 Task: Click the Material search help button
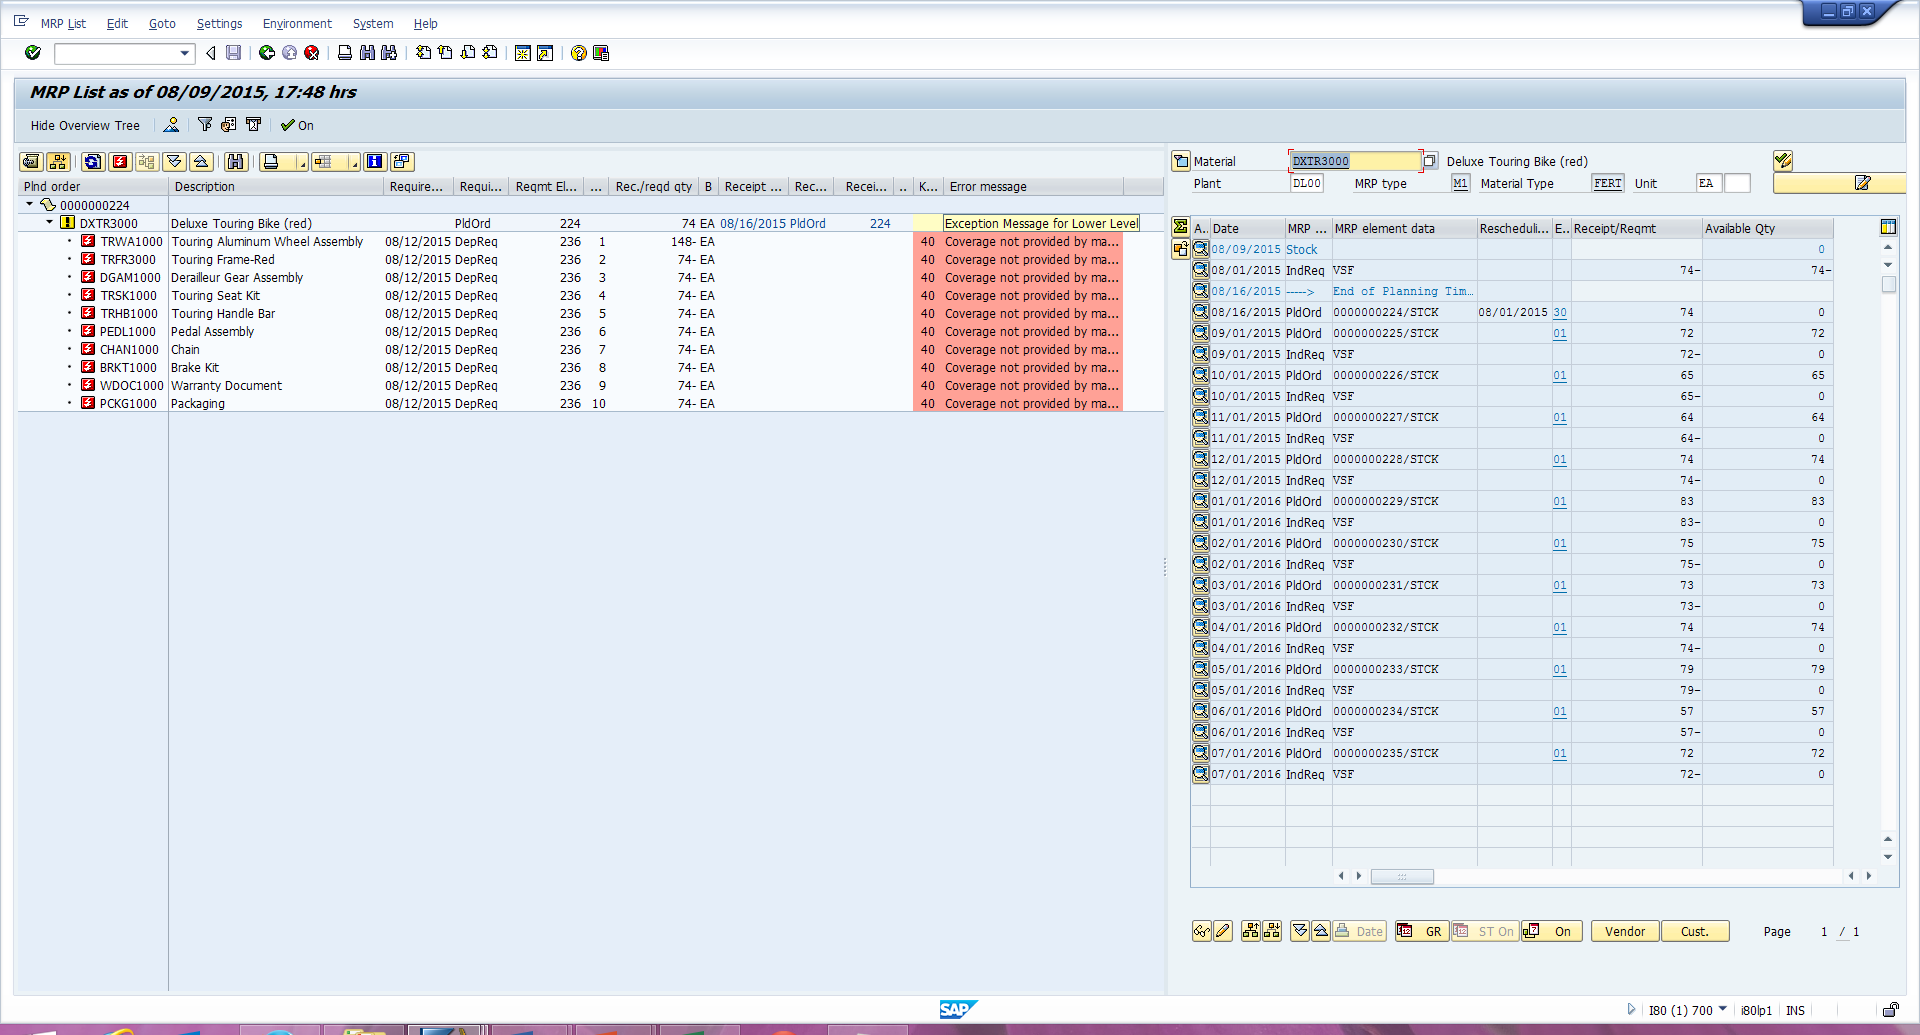tap(1430, 161)
